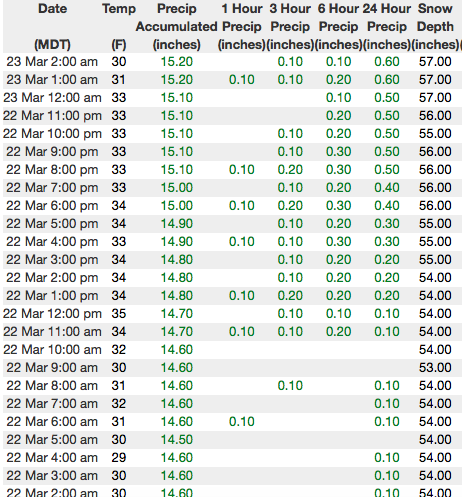Click the 1 Hour Precip header
Screen dimensions: 462x497
coord(242,26)
